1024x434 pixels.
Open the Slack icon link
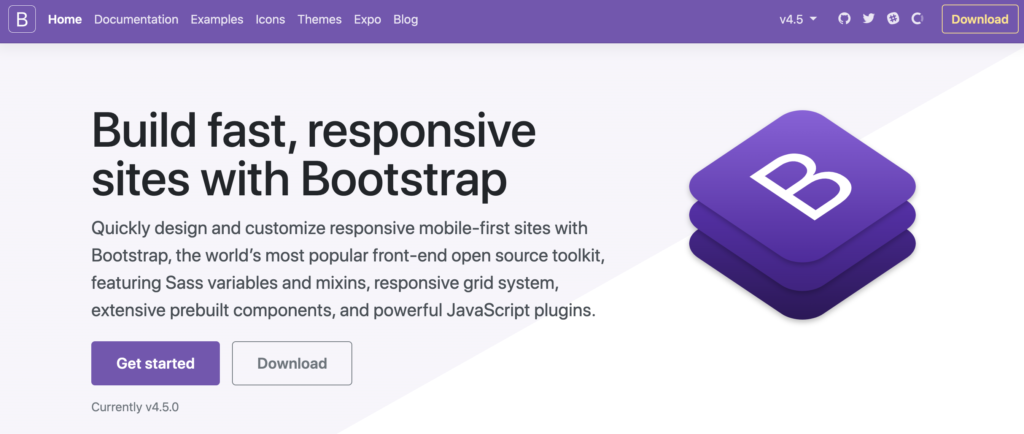893,19
